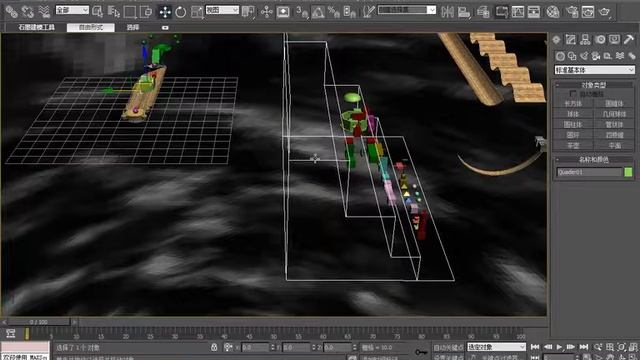Open the 选择 ribbon tab

coord(133,27)
